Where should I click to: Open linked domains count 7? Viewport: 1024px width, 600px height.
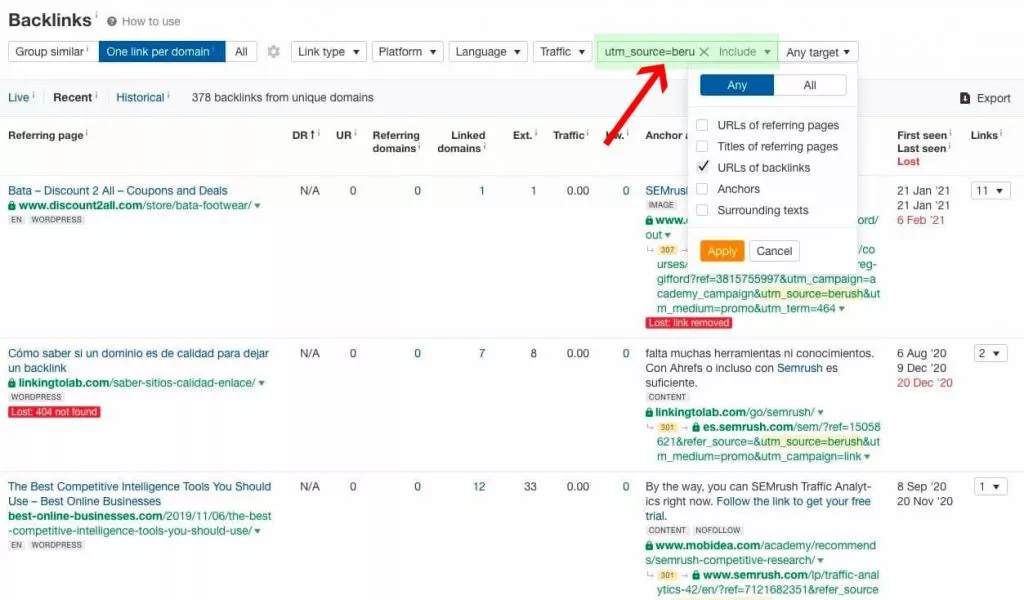coord(481,353)
